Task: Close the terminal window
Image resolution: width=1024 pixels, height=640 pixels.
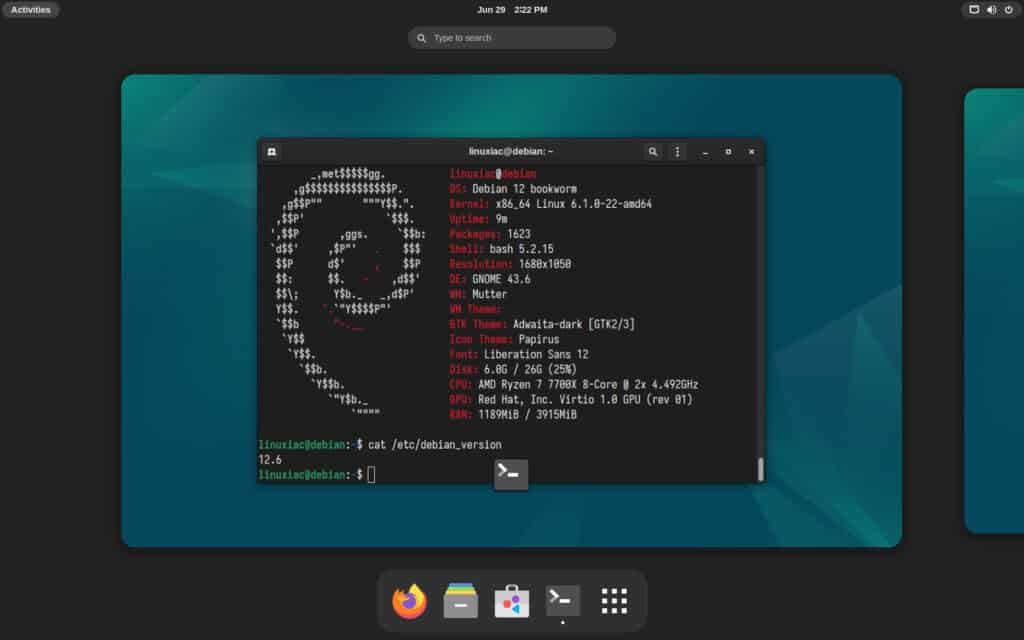Action: 750,152
